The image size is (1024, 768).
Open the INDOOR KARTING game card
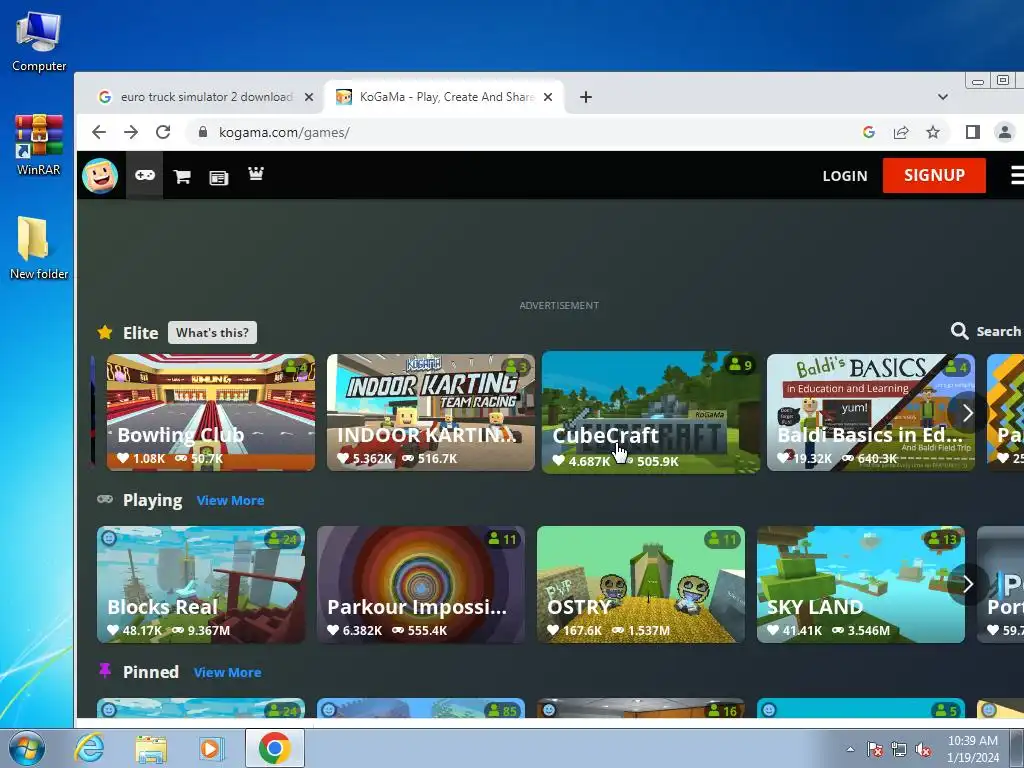coord(430,412)
